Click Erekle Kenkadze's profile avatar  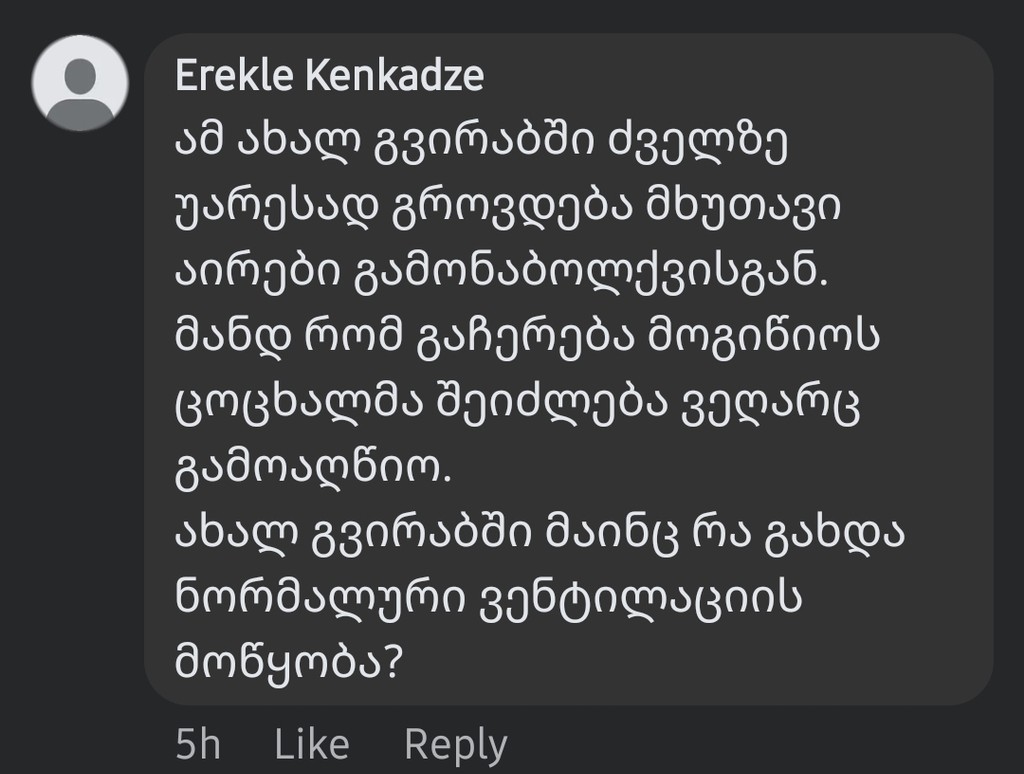click(x=80, y=83)
